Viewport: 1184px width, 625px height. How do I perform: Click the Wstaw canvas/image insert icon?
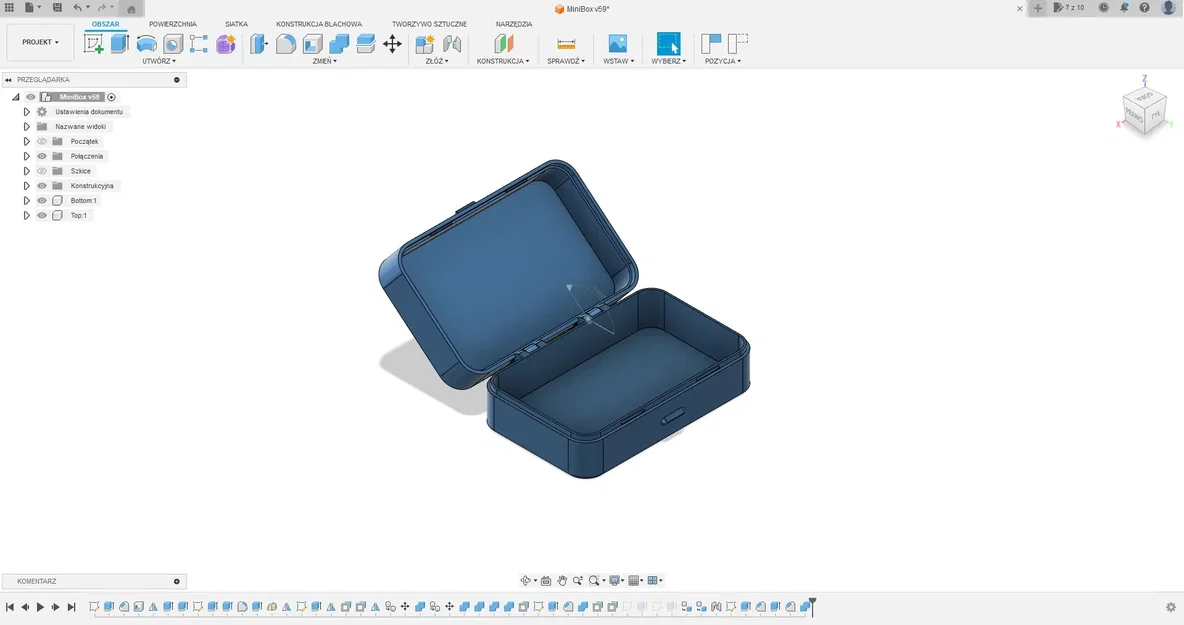[617, 43]
